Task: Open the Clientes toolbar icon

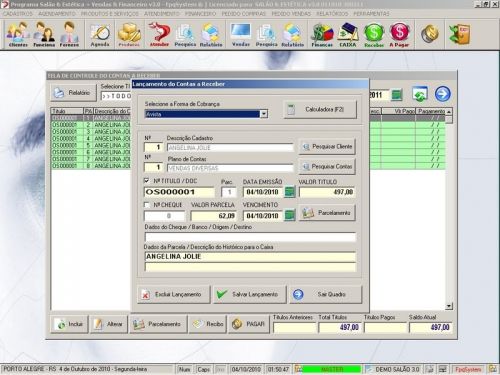Action: pyautogui.click(x=18, y=34)
